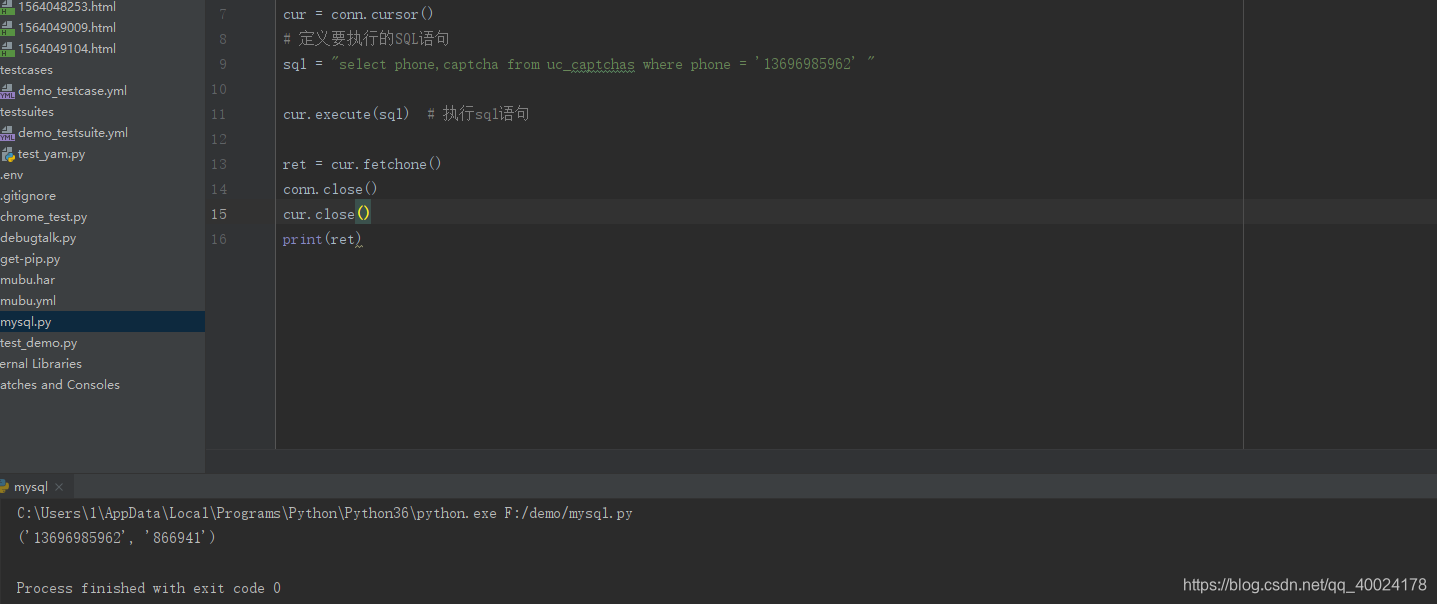
Task: Open the .gitignore file
Action: [28, 196]
